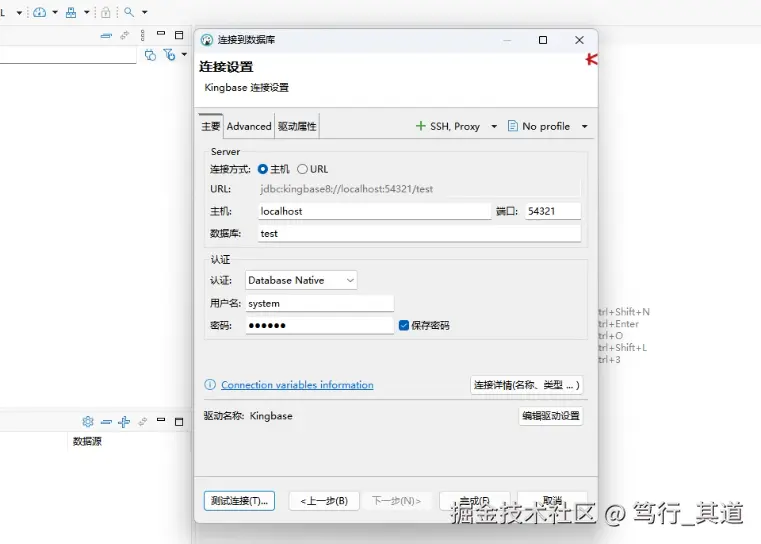Click the SSH, Proxy add button
This screenshot has width=761, height=544.
pos(448,126)
